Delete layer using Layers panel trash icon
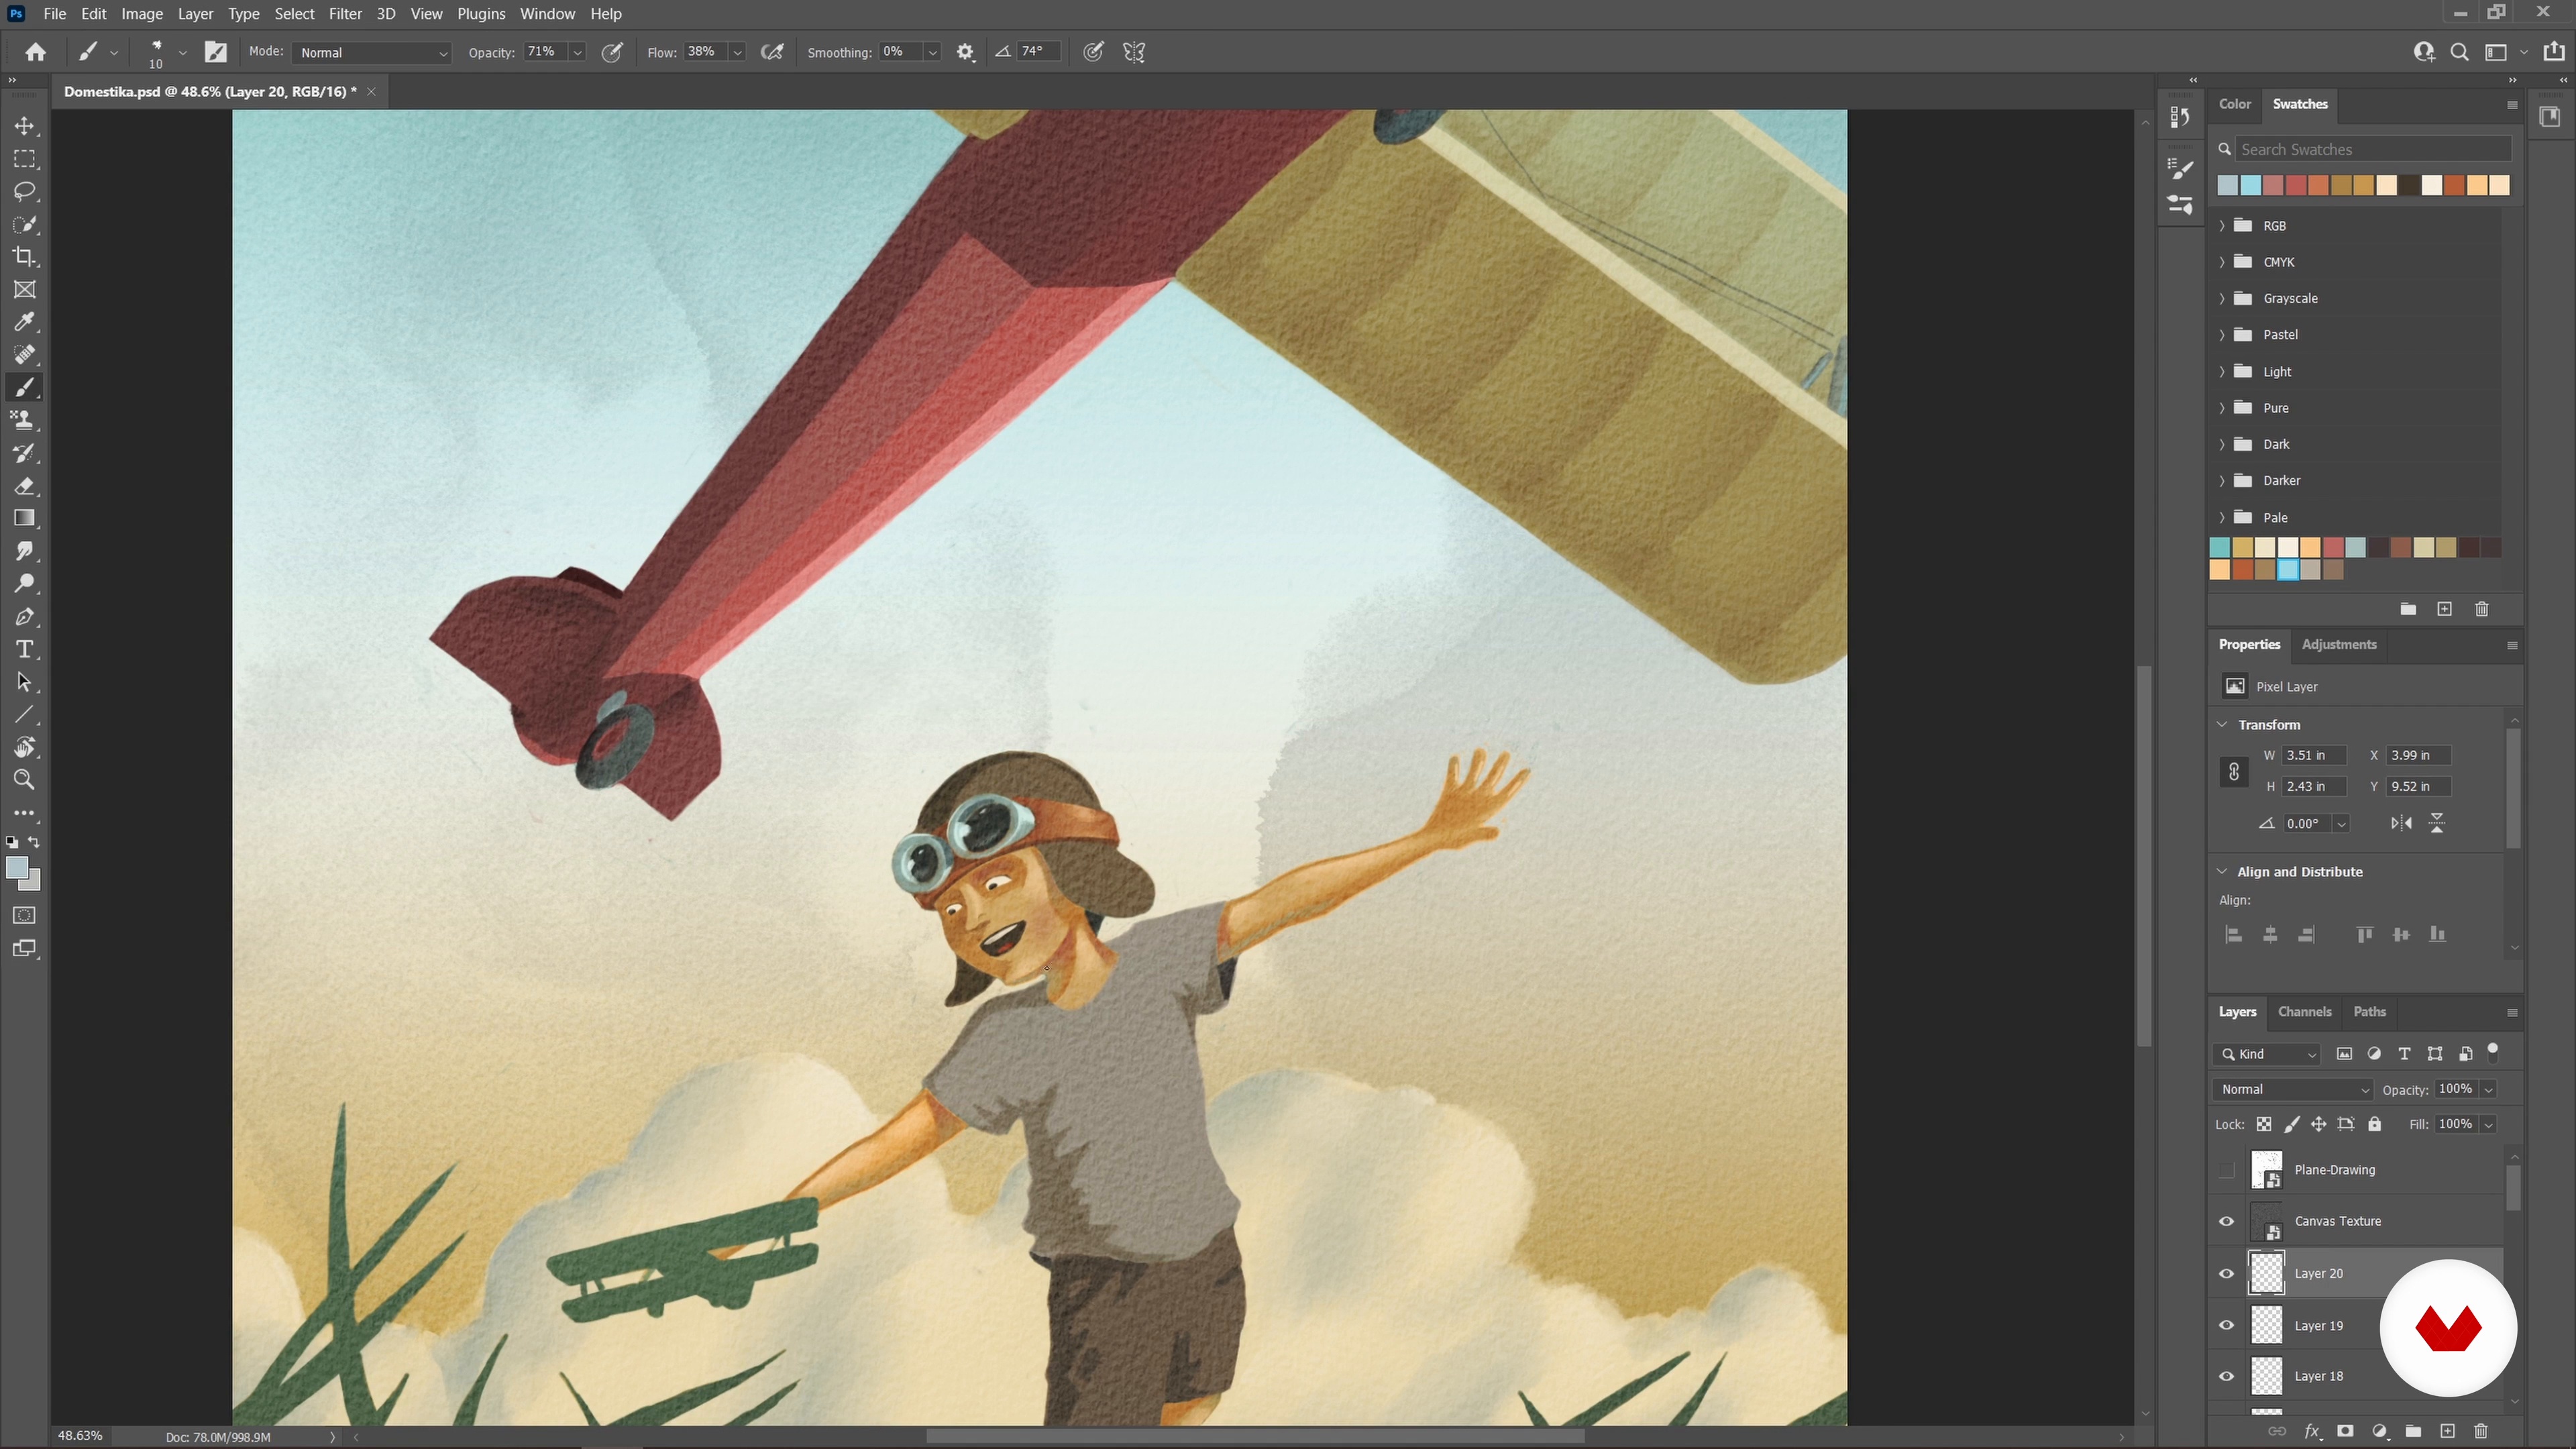The width and height of the screenshot is (2576, 1449). [2481, 1431]
